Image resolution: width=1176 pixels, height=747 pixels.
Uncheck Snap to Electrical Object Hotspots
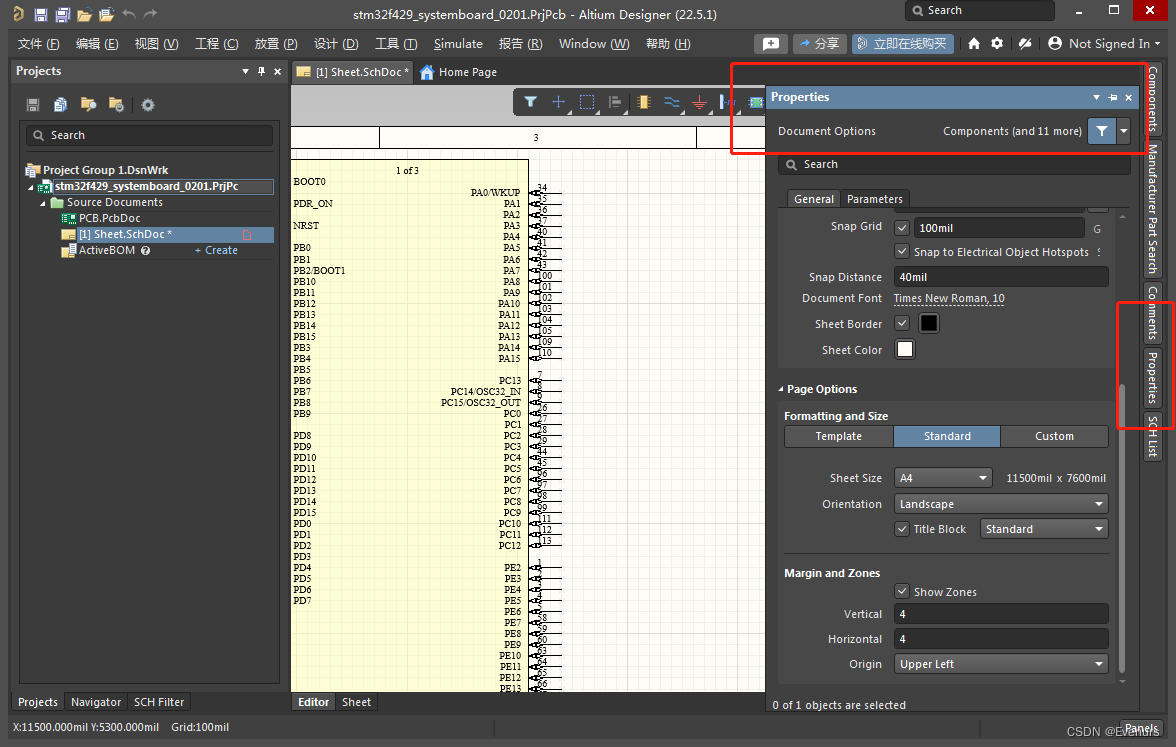[x=902, y=252]
